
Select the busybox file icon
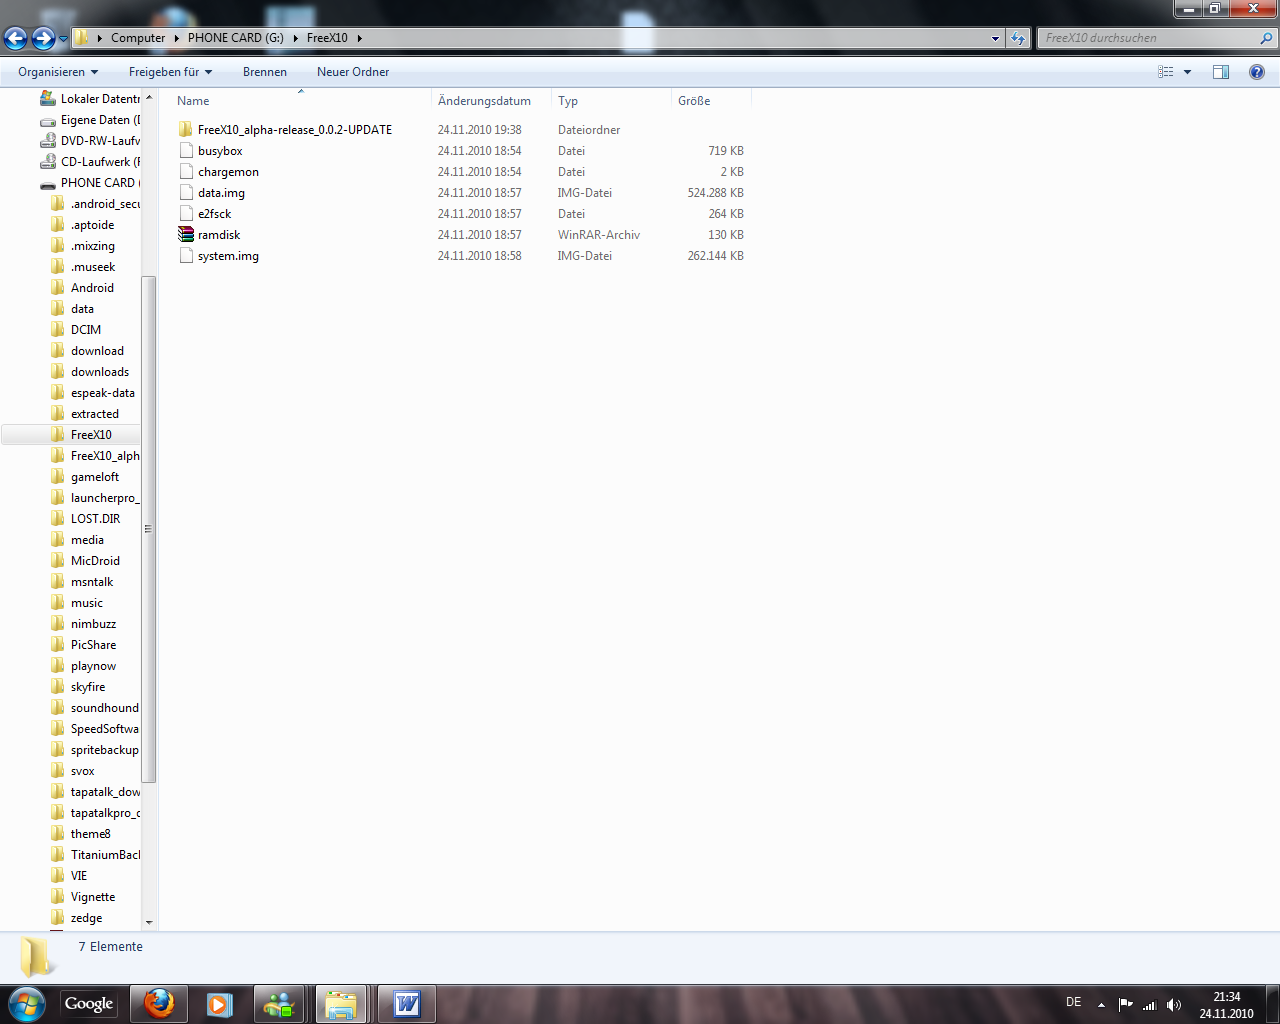186,151
